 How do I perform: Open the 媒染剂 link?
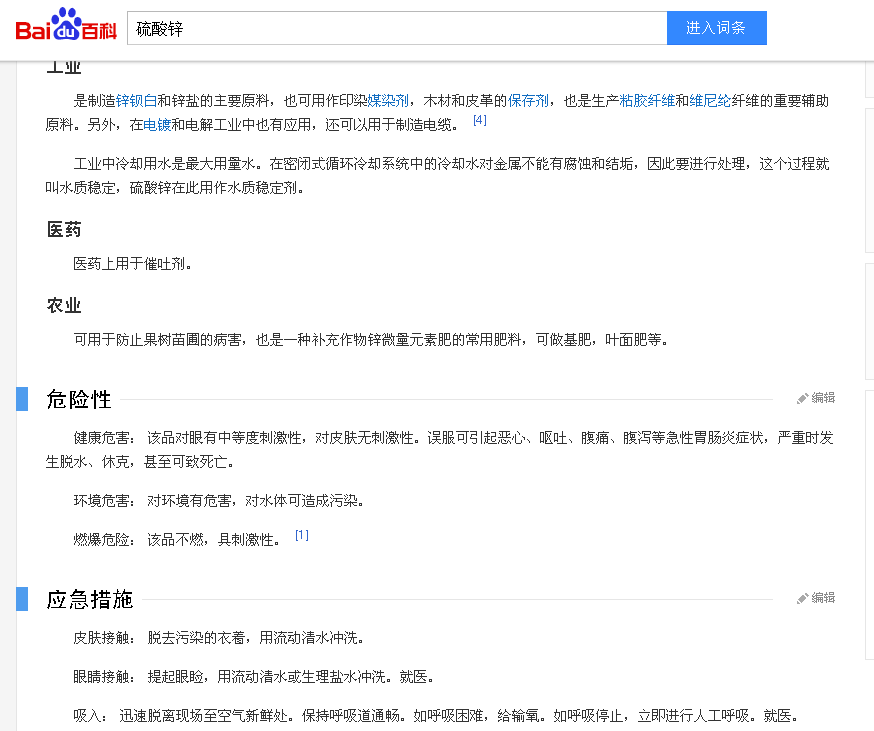tap(388, 101)
